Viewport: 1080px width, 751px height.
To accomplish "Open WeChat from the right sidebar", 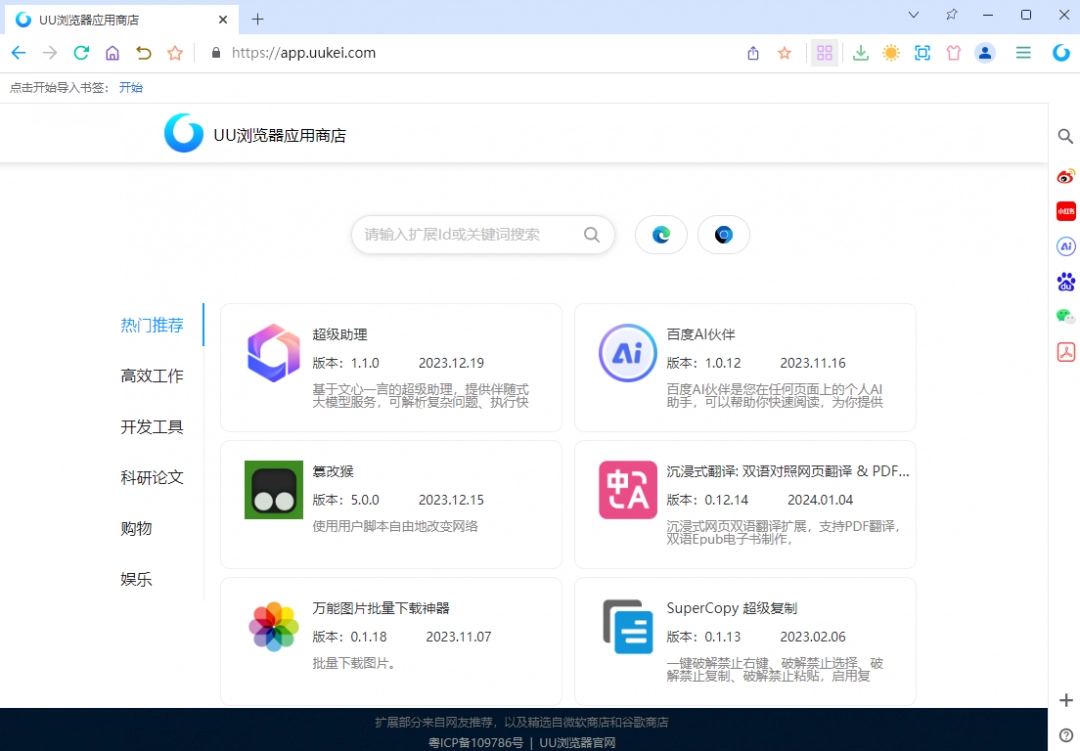I will (x=1065, y=316).
